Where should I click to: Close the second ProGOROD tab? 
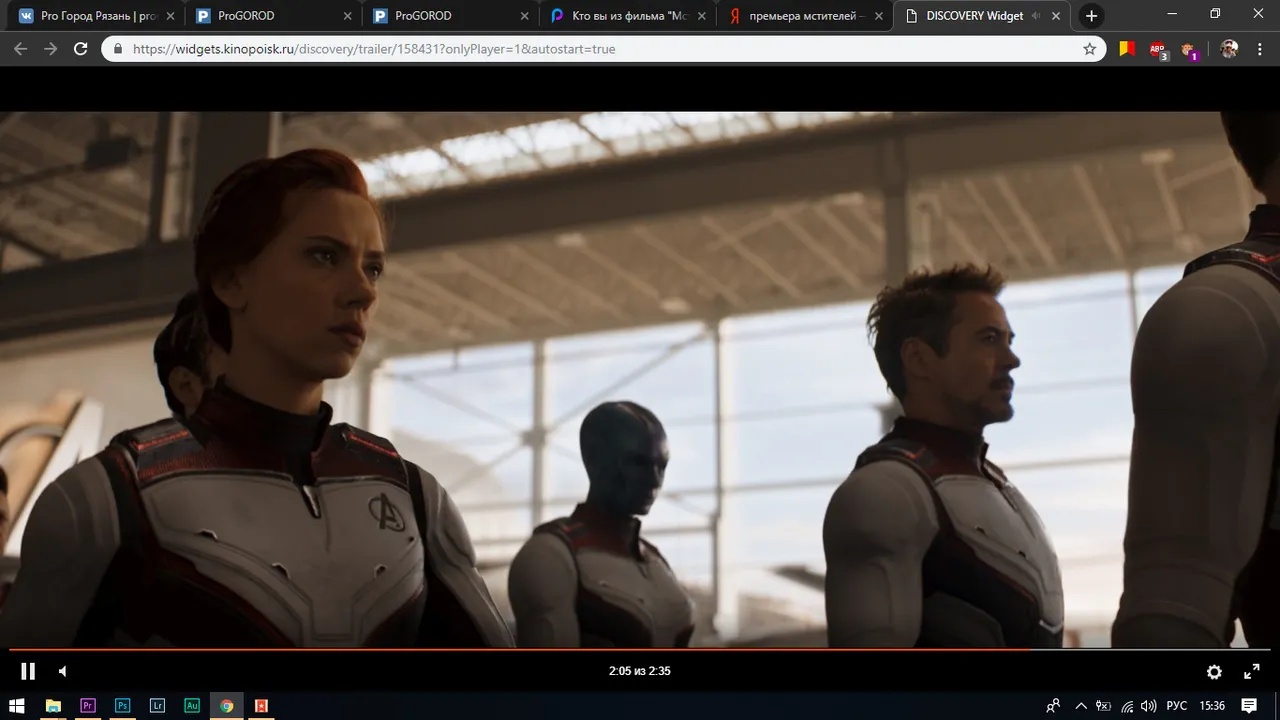click(x=525, y=16)
